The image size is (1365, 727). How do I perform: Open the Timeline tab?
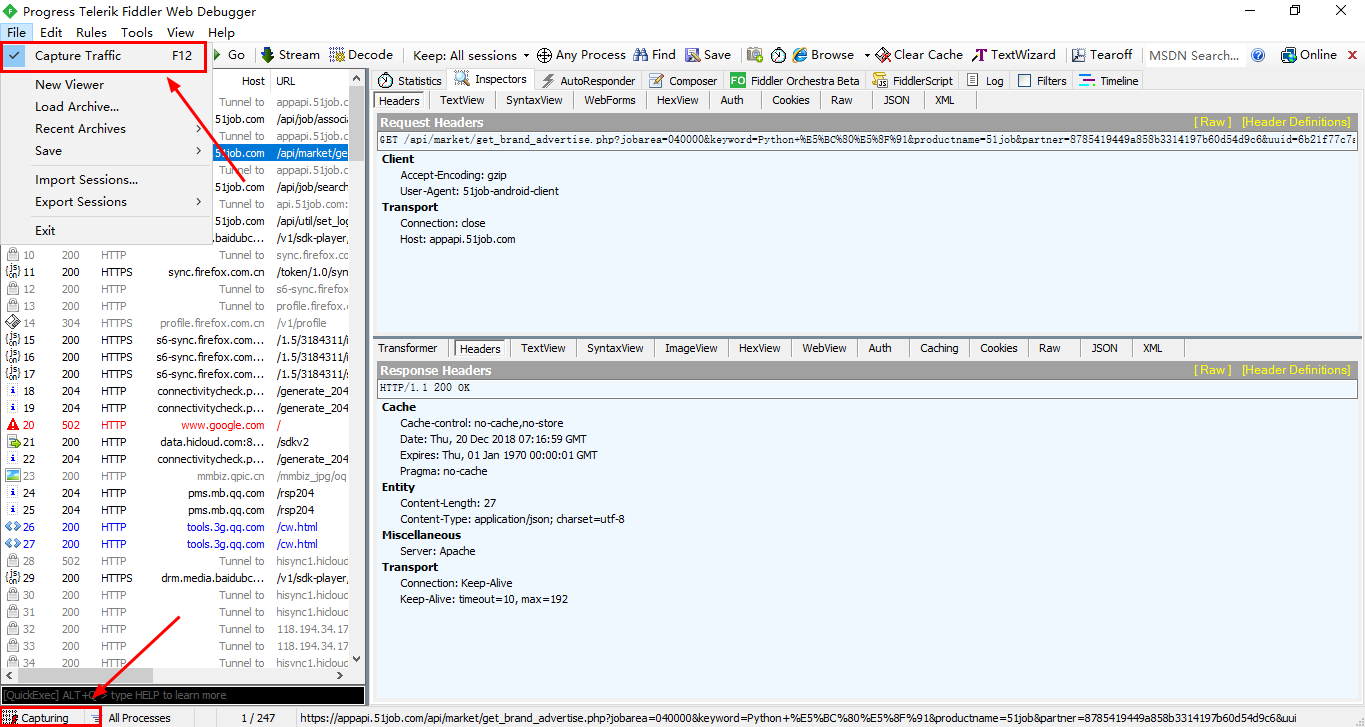coord(1109,81)
